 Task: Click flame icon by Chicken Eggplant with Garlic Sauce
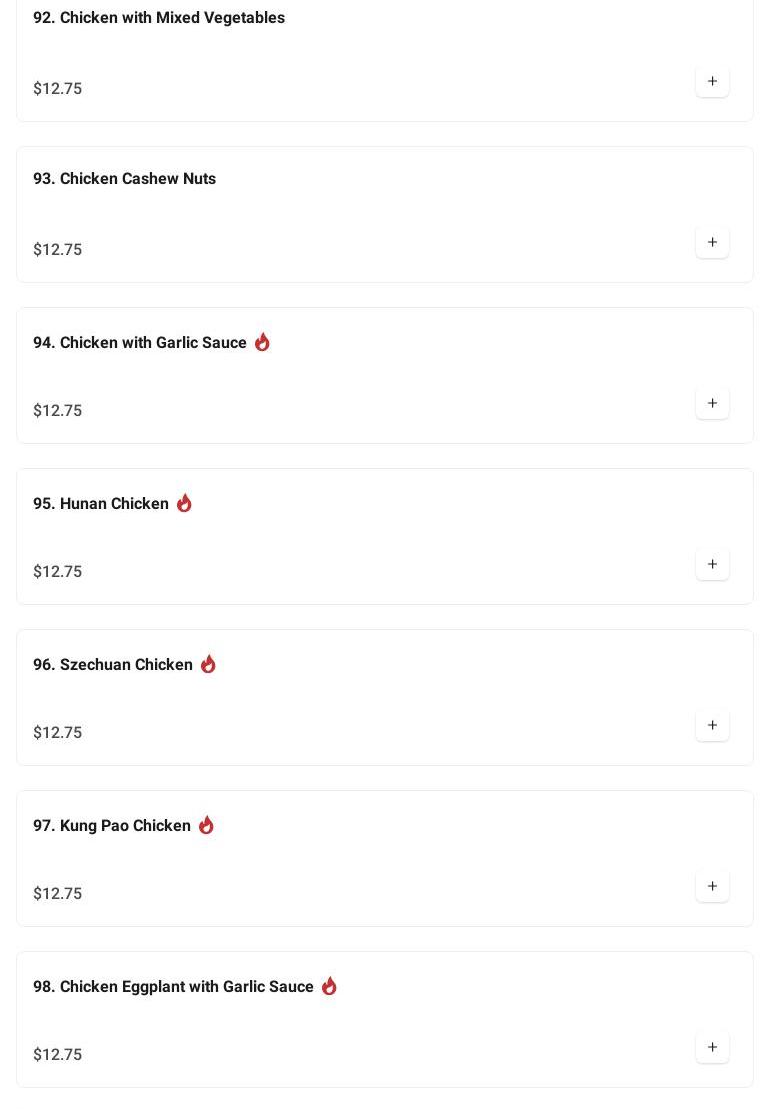pos(329,986)
